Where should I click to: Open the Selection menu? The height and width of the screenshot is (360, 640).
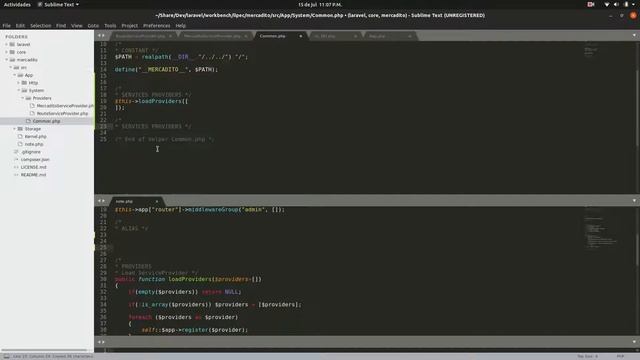coord(41,25)
